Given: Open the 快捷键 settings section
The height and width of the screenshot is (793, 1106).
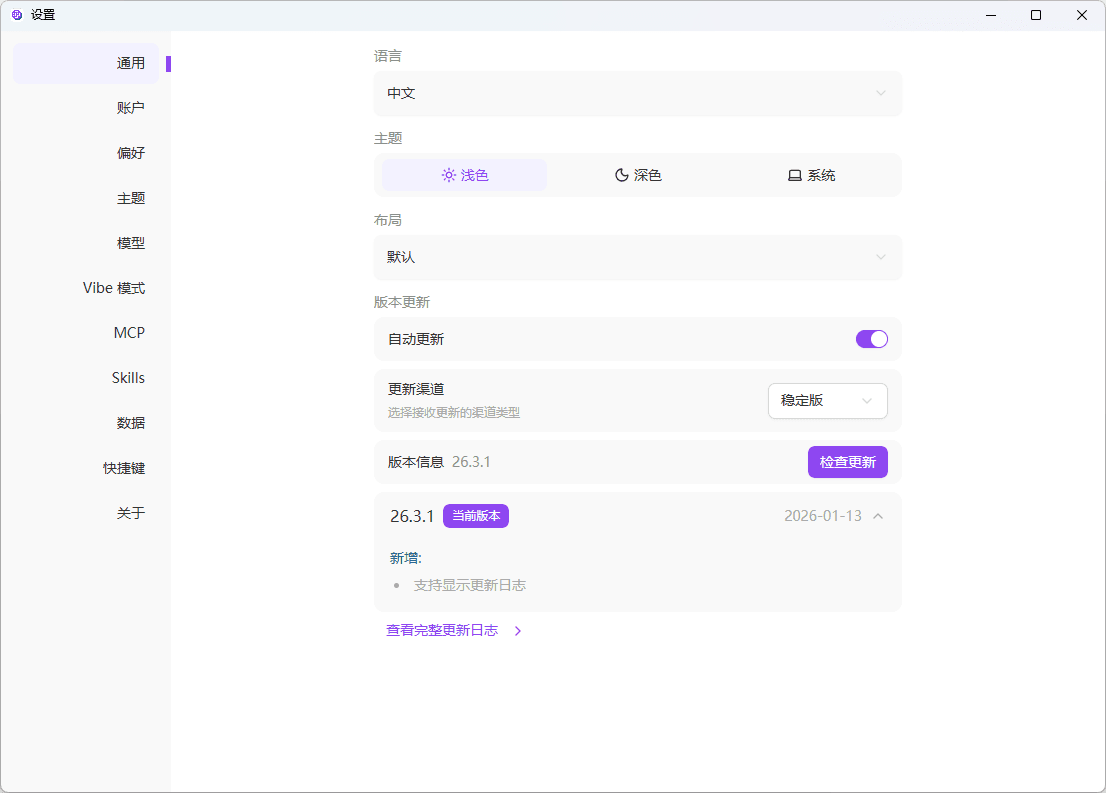Looking at the screenshot, I should pos(86,468).
